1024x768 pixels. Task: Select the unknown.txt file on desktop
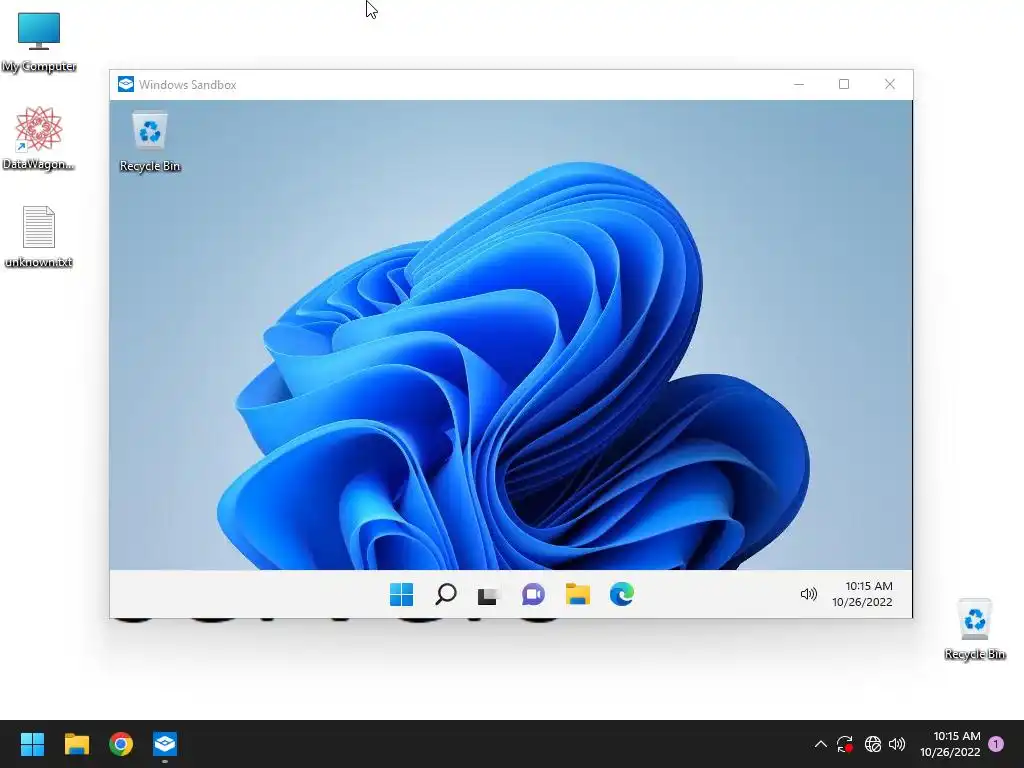click(x=39, y=237)
